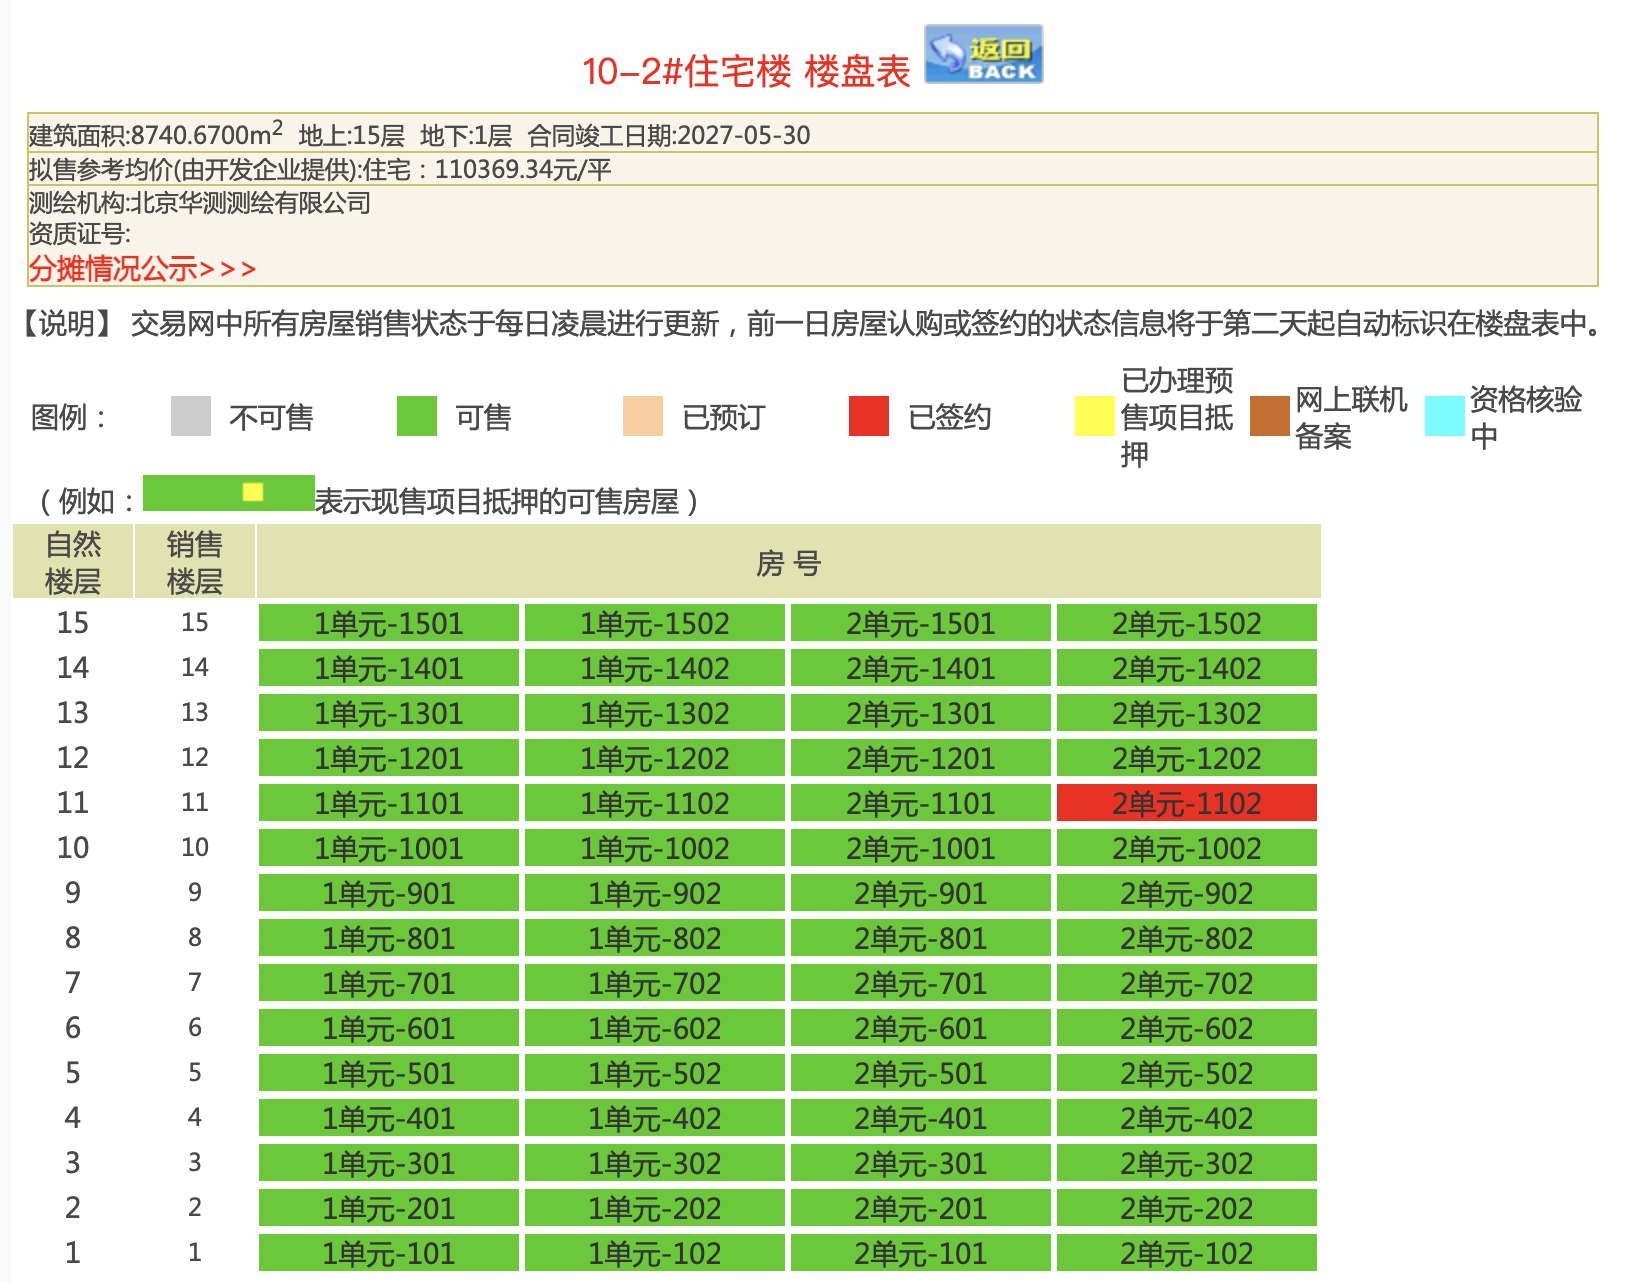Select room 2单元-502
1628x1282 pixels.
[1187, 1073]
